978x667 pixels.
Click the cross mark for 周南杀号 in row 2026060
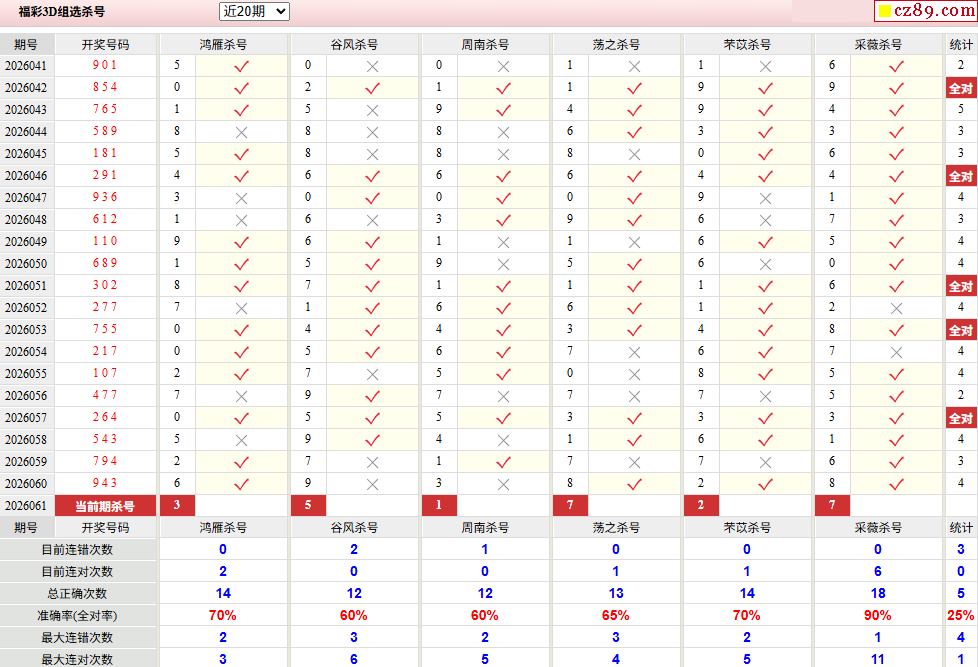point(503,484)
